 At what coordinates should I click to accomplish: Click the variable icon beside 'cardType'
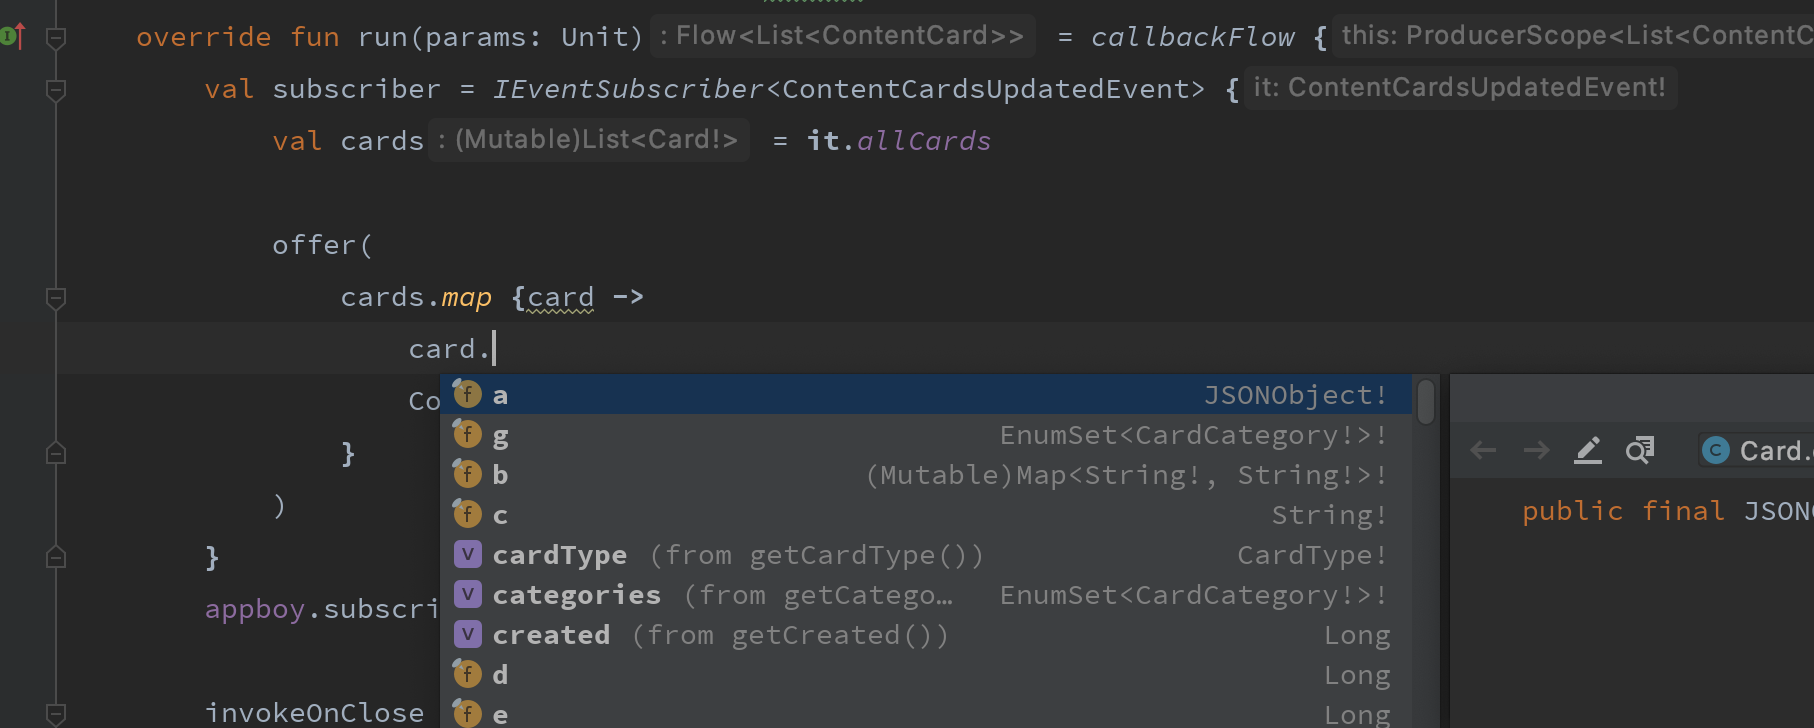(466, 554)
